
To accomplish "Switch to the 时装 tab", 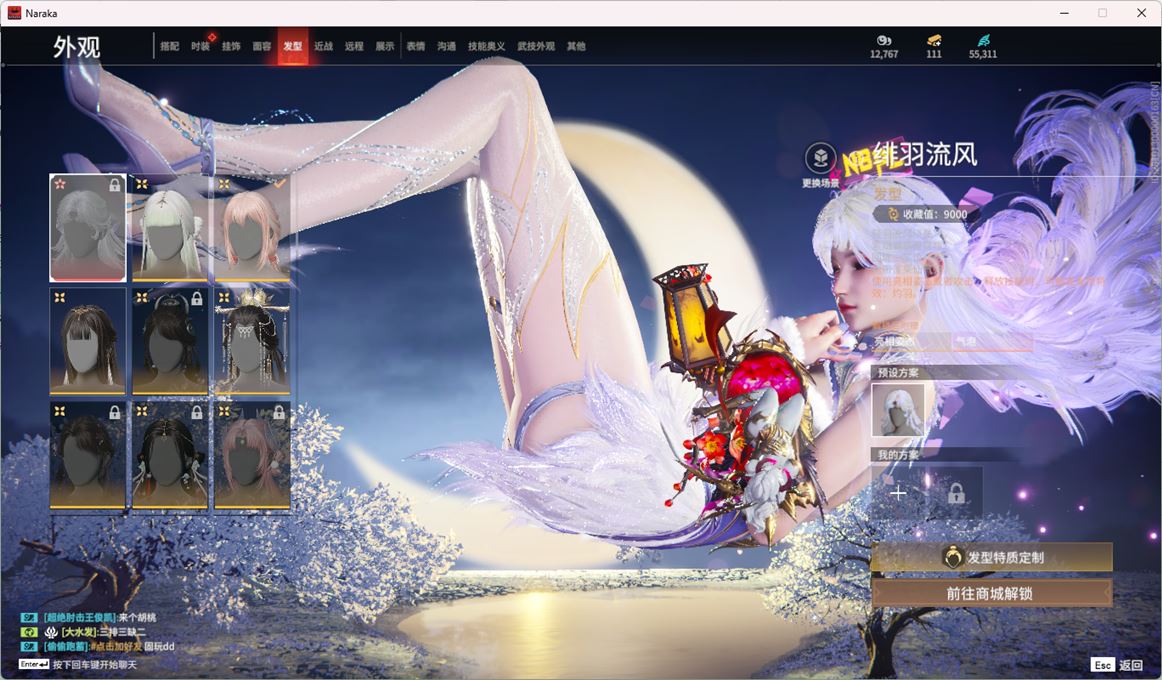I will [x=200, y=46].
